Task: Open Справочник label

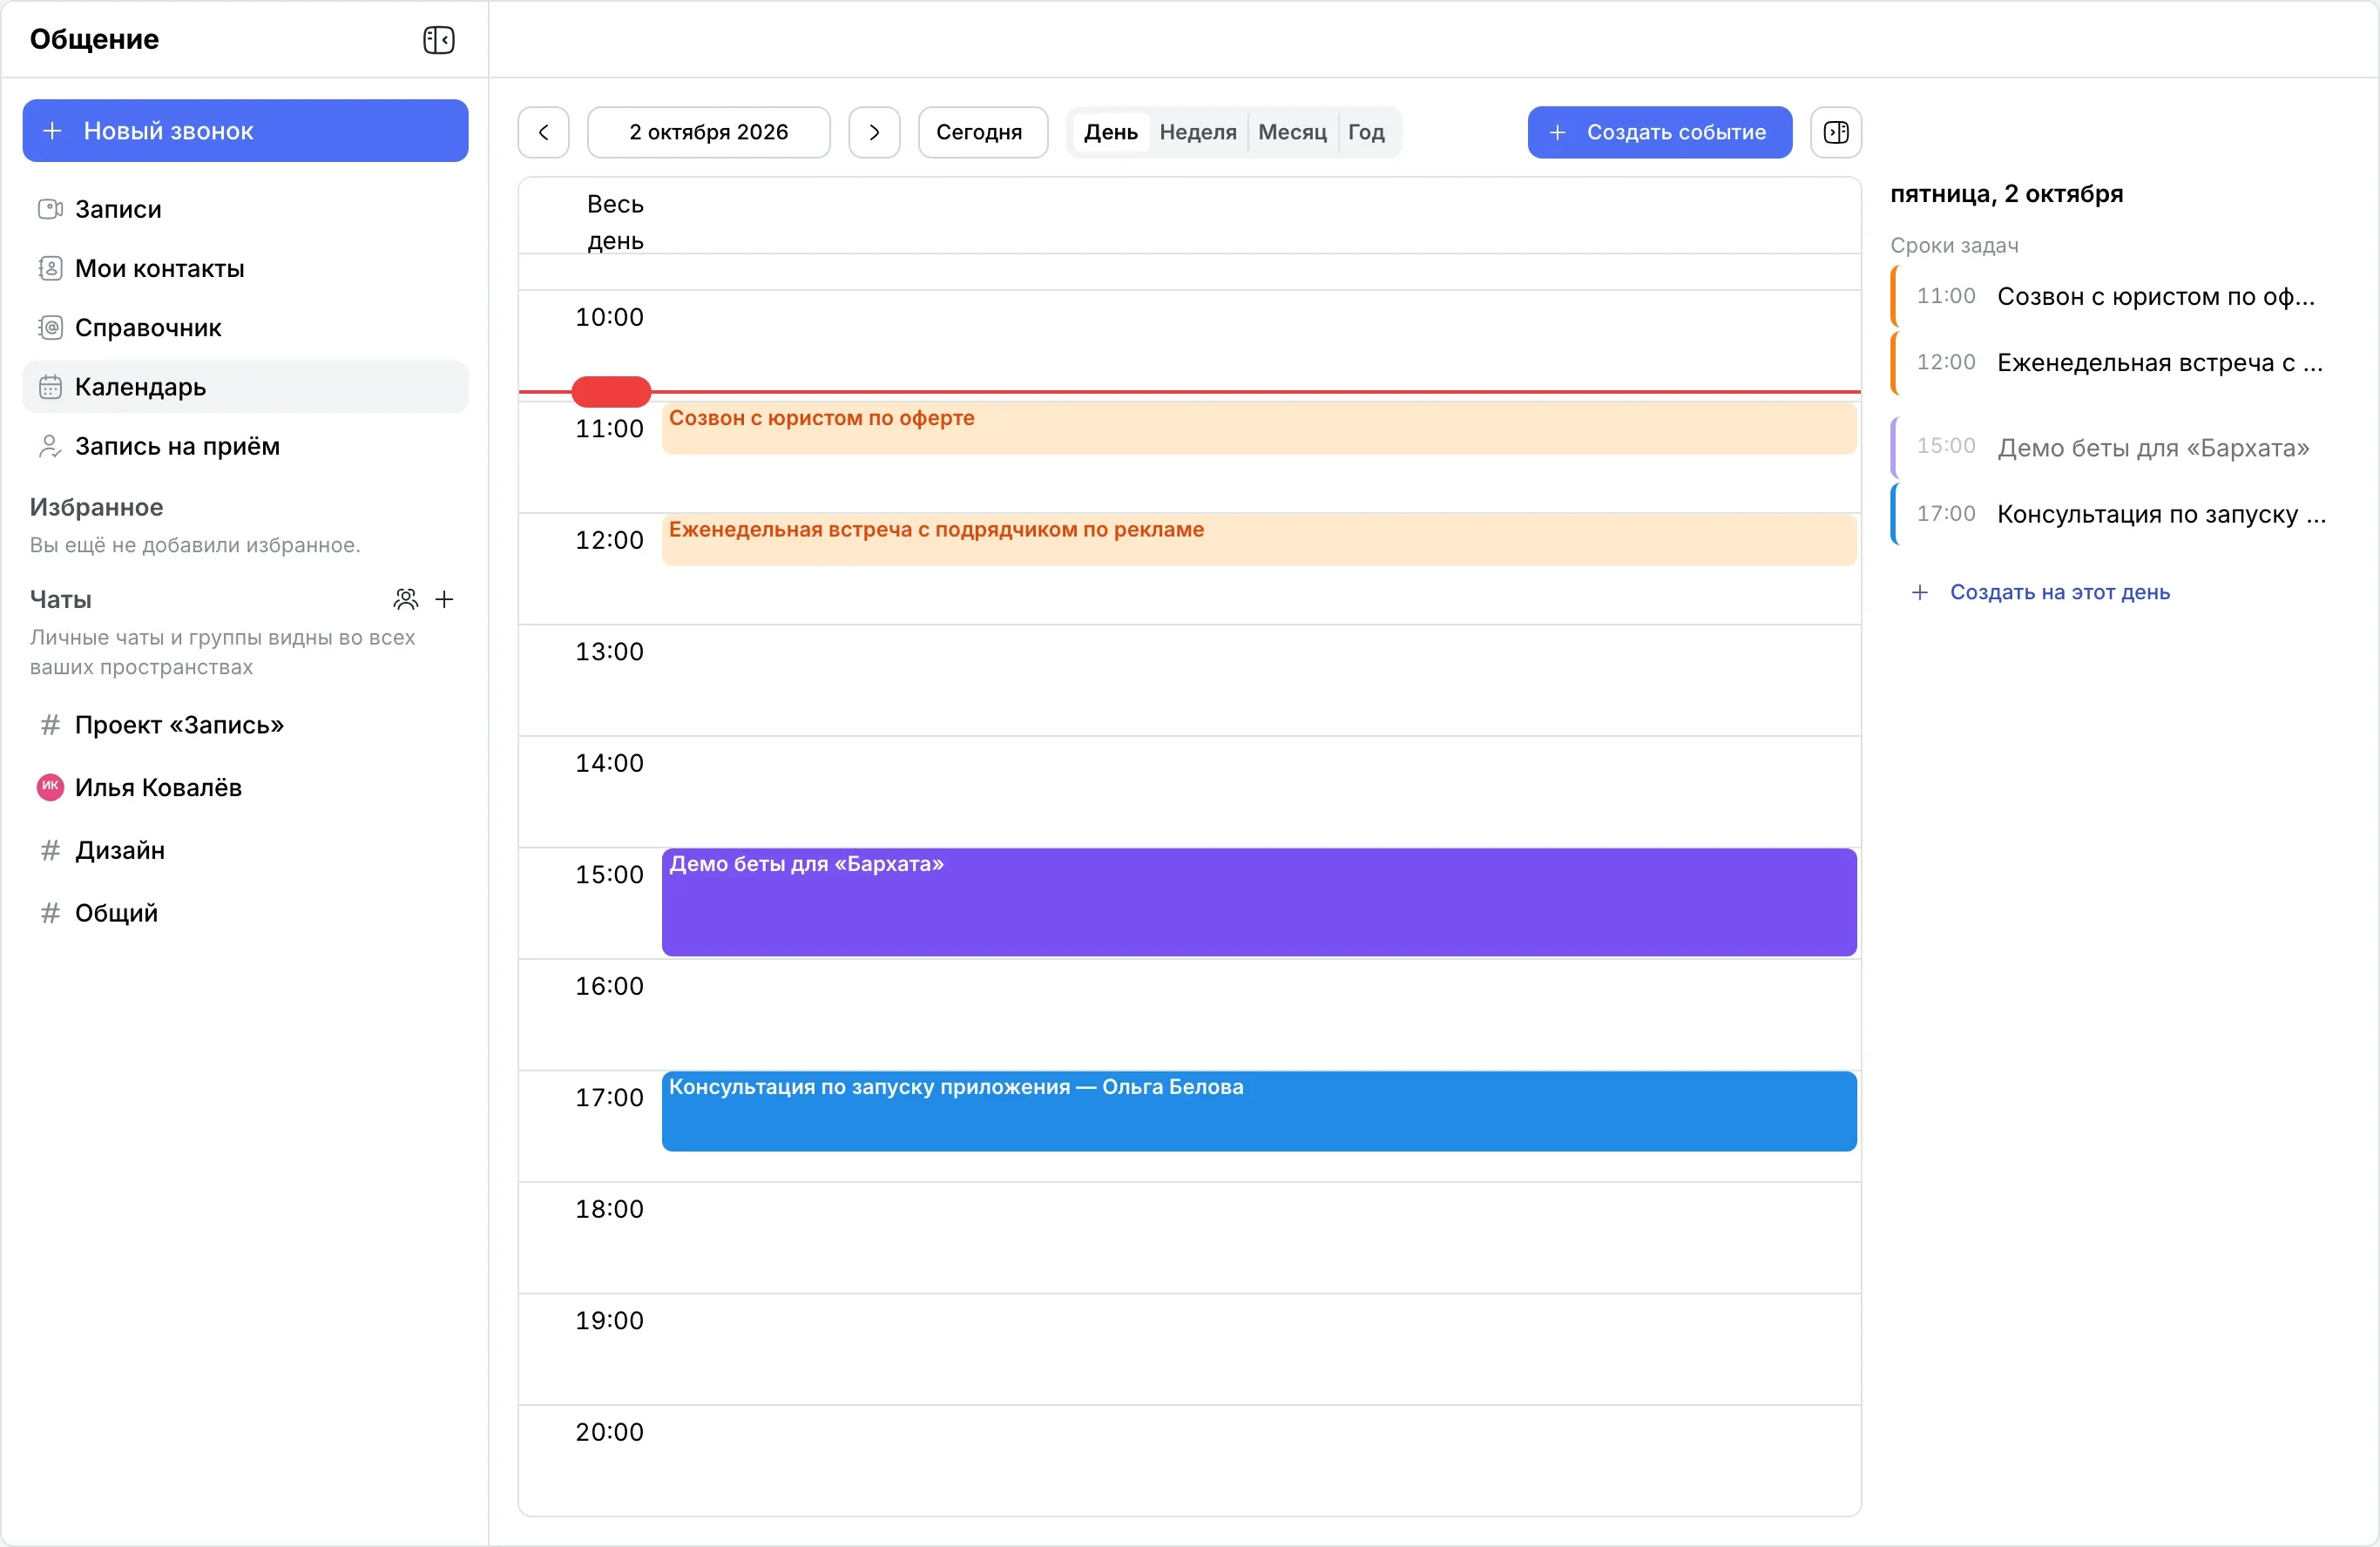Action: [148, 327]
